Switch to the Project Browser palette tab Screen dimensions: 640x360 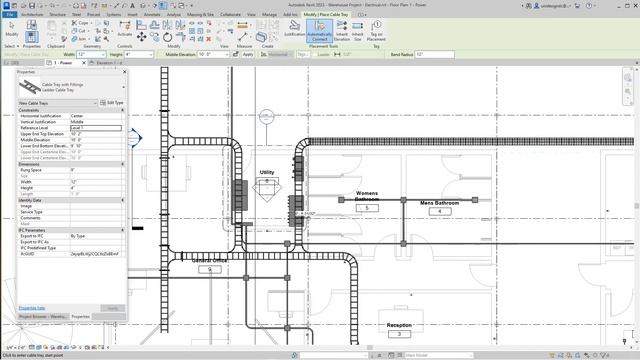pos(43,316)
